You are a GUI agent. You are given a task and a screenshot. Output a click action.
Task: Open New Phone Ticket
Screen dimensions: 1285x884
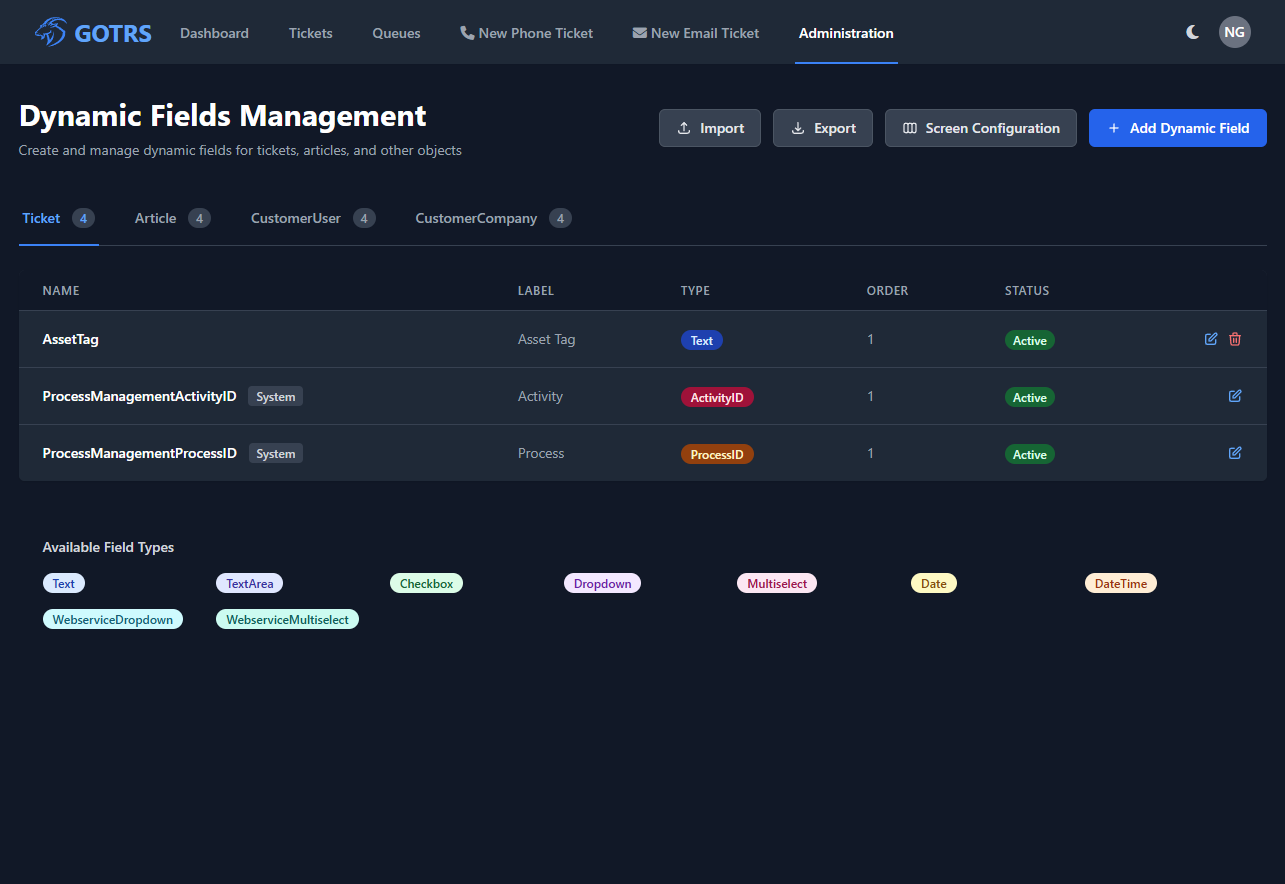[x=526, y=33]
